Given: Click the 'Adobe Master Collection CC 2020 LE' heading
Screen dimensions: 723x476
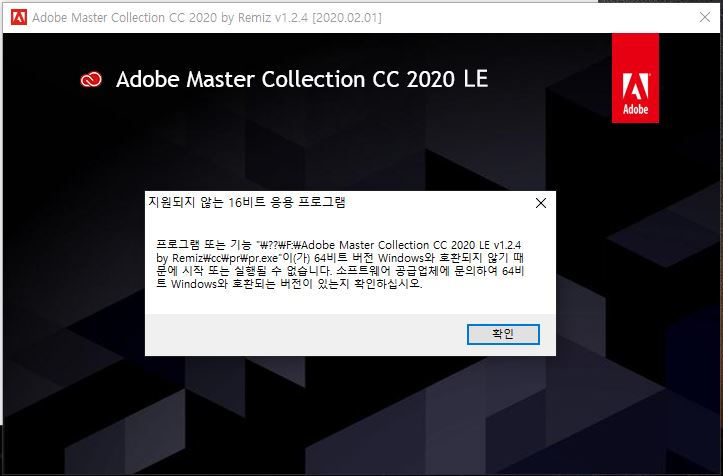Looking at the screenshot, I should (x=302, y=79).
